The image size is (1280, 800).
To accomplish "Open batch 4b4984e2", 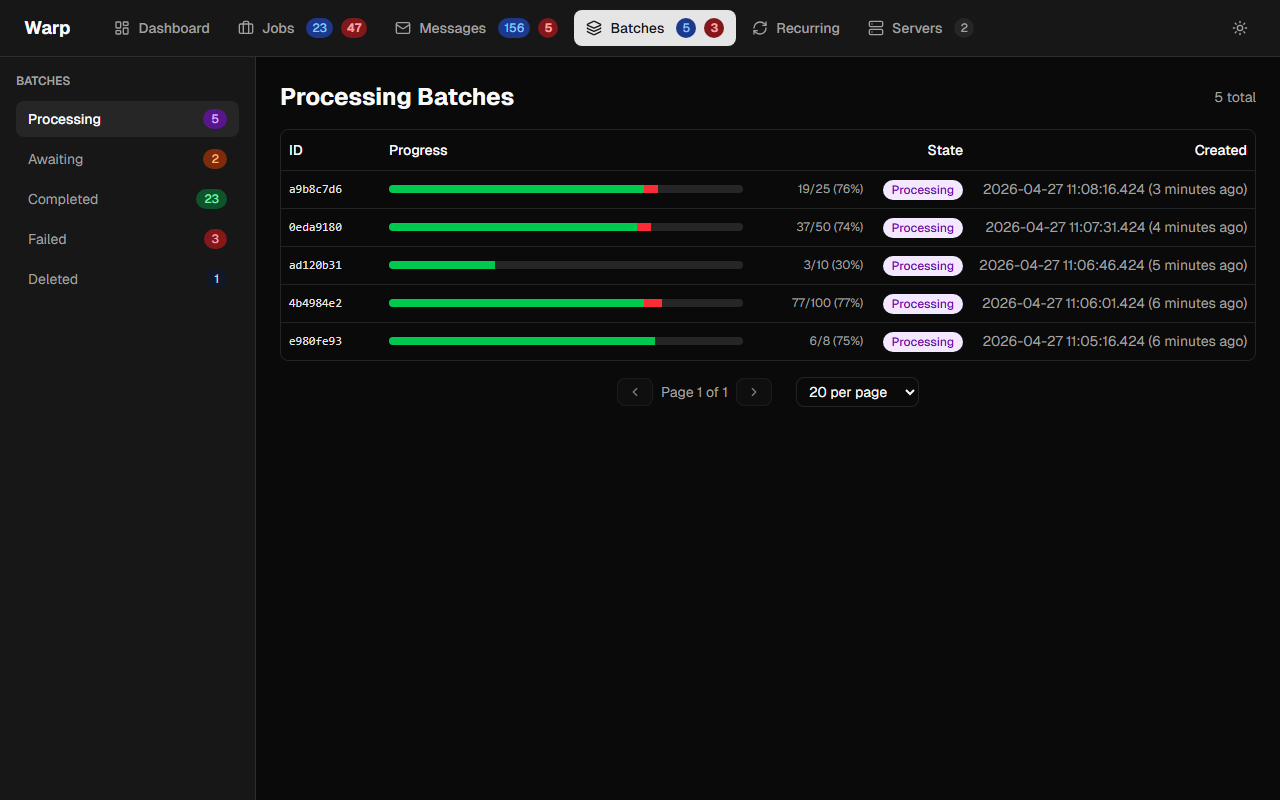I will [x=316, y=303].
